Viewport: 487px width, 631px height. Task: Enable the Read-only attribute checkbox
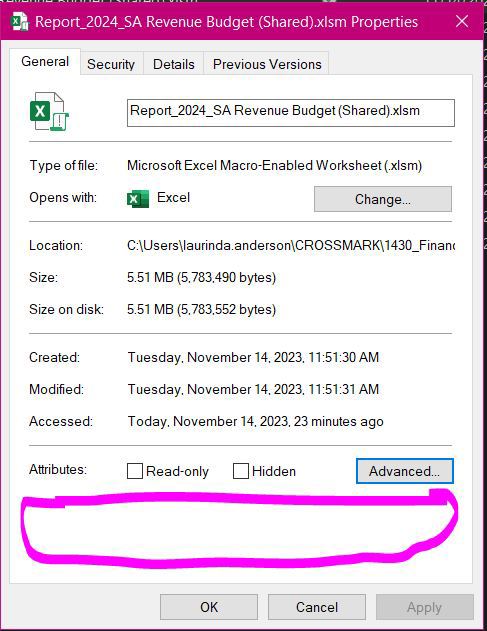135,471
